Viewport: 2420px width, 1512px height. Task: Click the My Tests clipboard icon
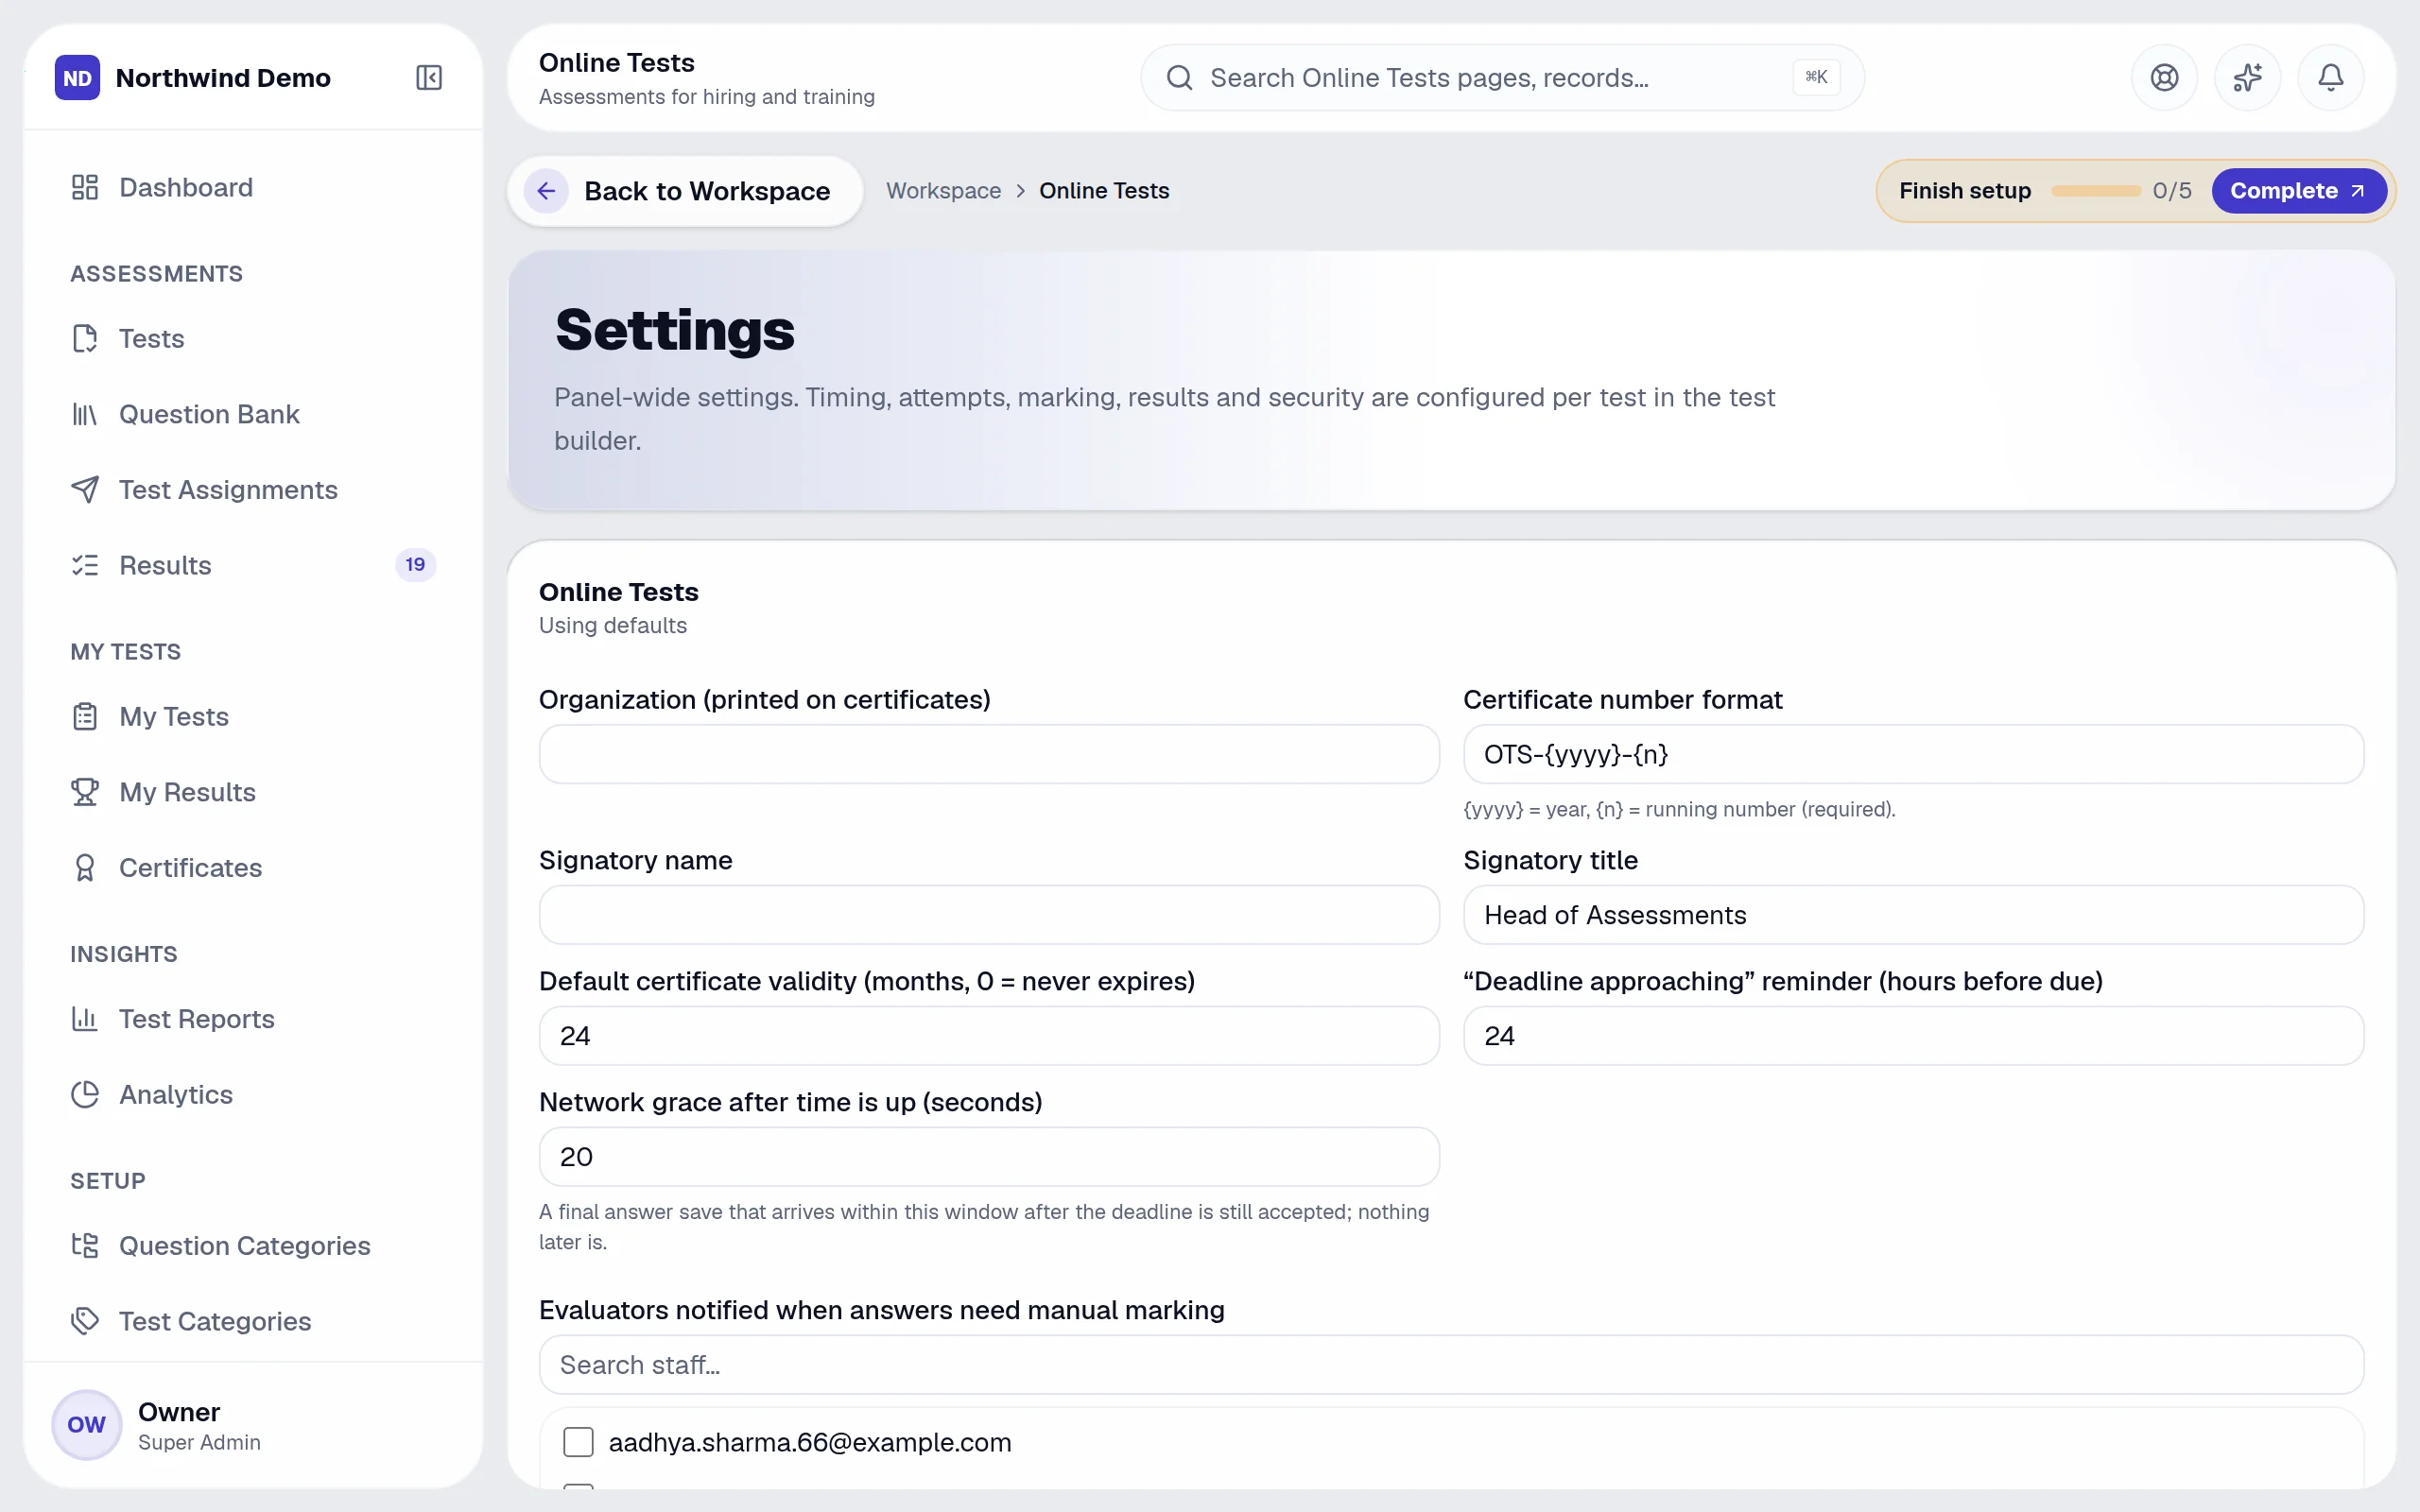[85, 717]
